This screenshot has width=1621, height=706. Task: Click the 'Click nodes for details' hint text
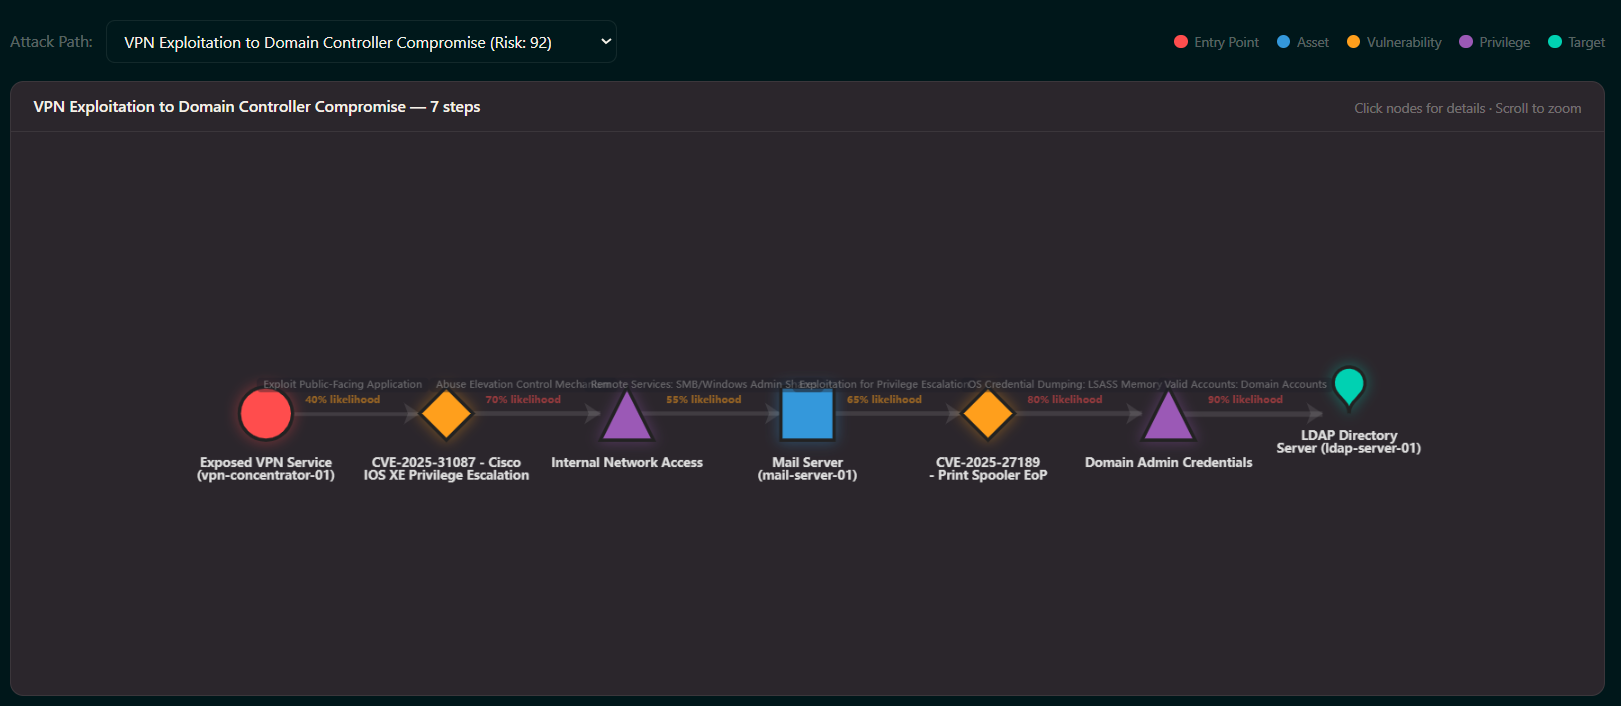[1467, 108]
